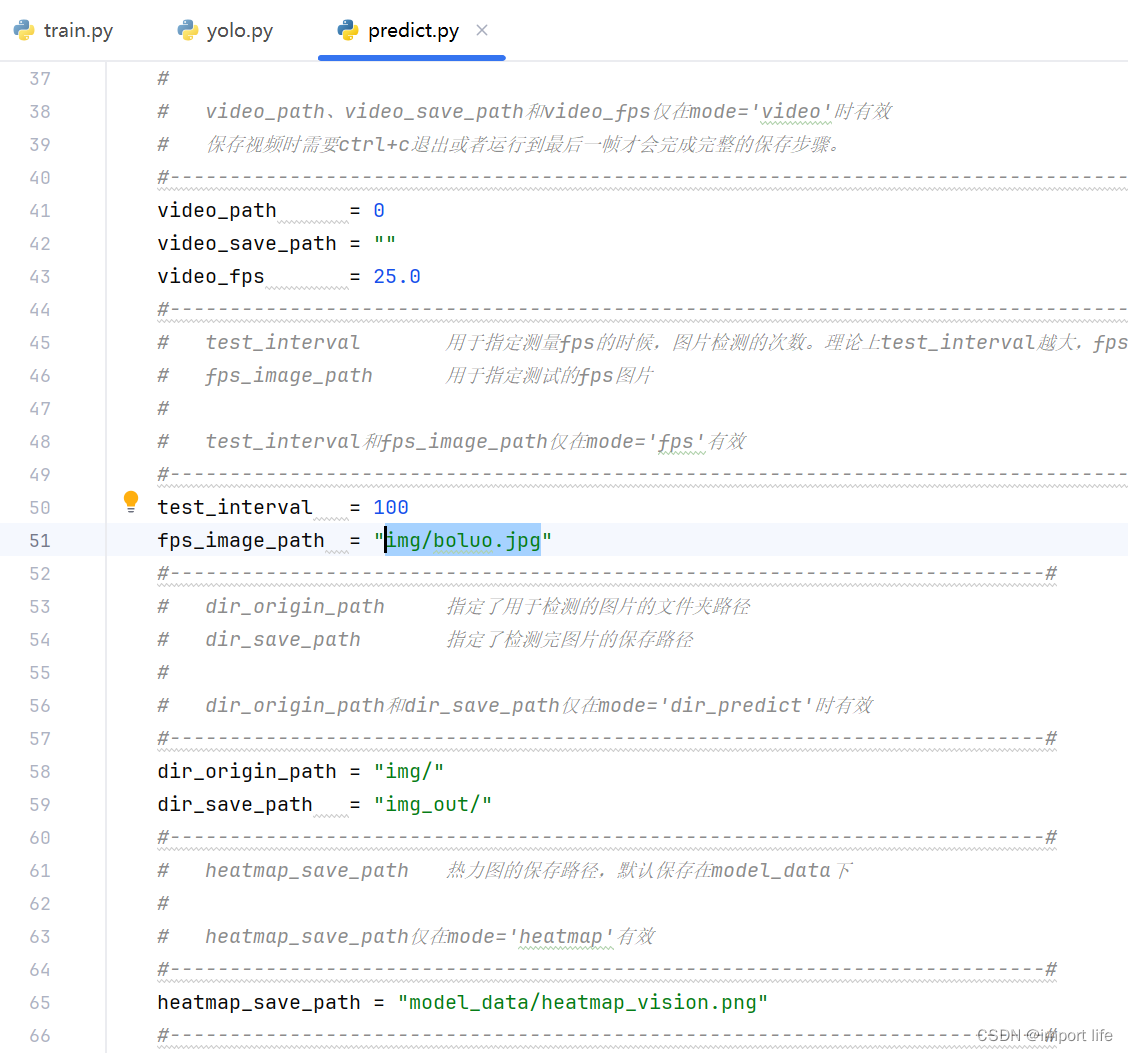Click the video_save_path variable name
Screen dimensions: 1128x1053
coord(247,244)
